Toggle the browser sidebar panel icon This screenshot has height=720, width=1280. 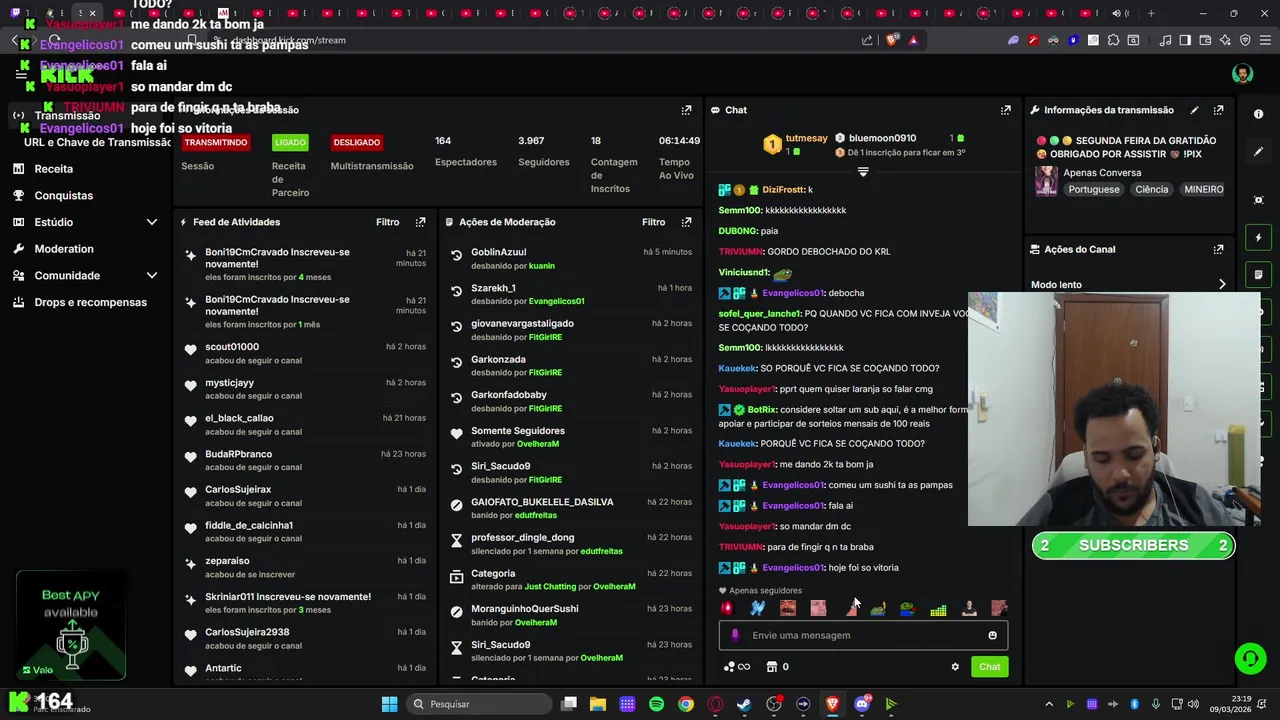point(1185,40)
